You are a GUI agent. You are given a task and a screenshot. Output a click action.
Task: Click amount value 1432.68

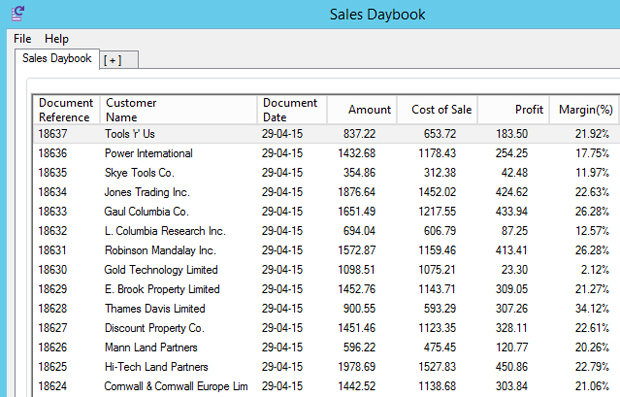[357, 153]
